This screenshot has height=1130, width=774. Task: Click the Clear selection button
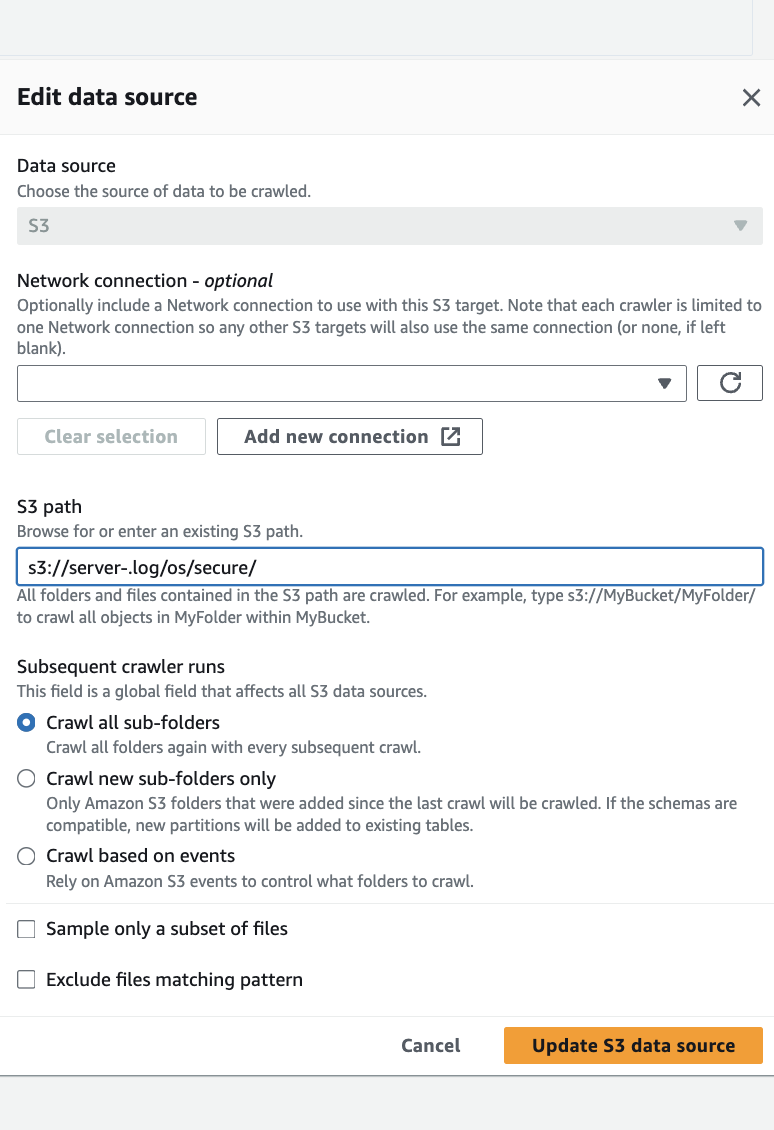pos(111,437)
